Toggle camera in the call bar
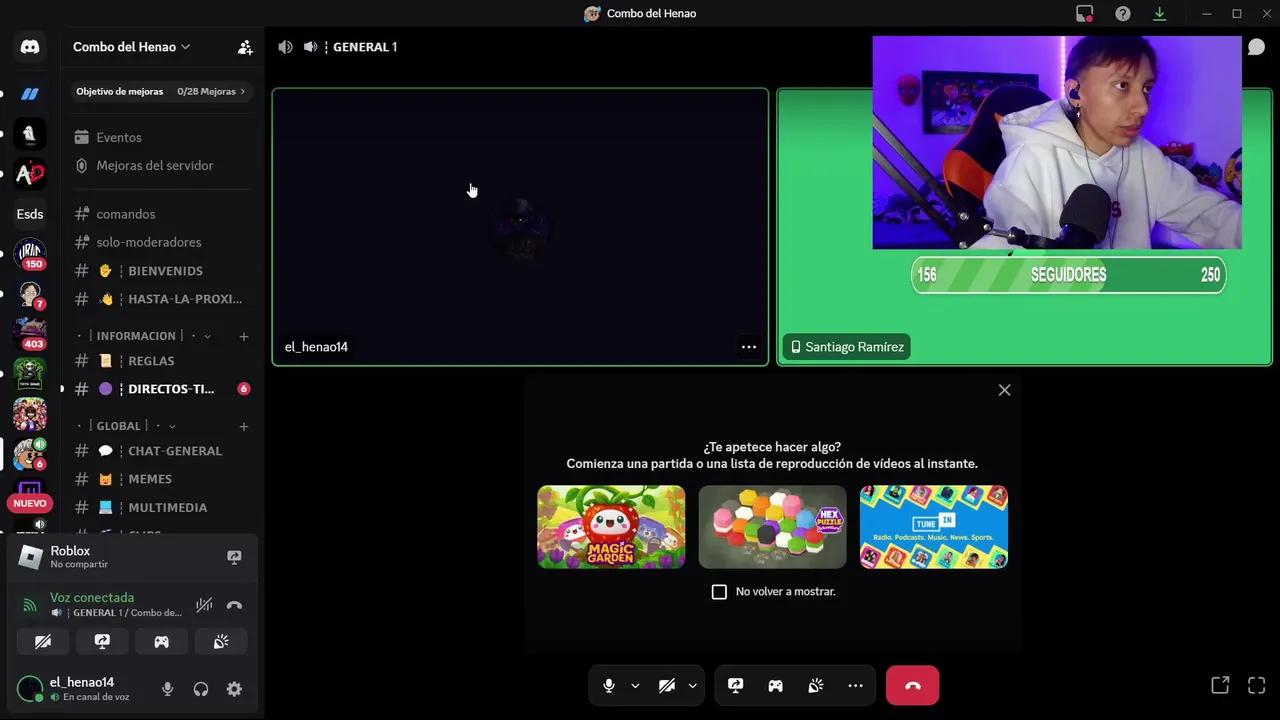The width and height of the screenshot is (1280, 720). (x=666, y=686)
